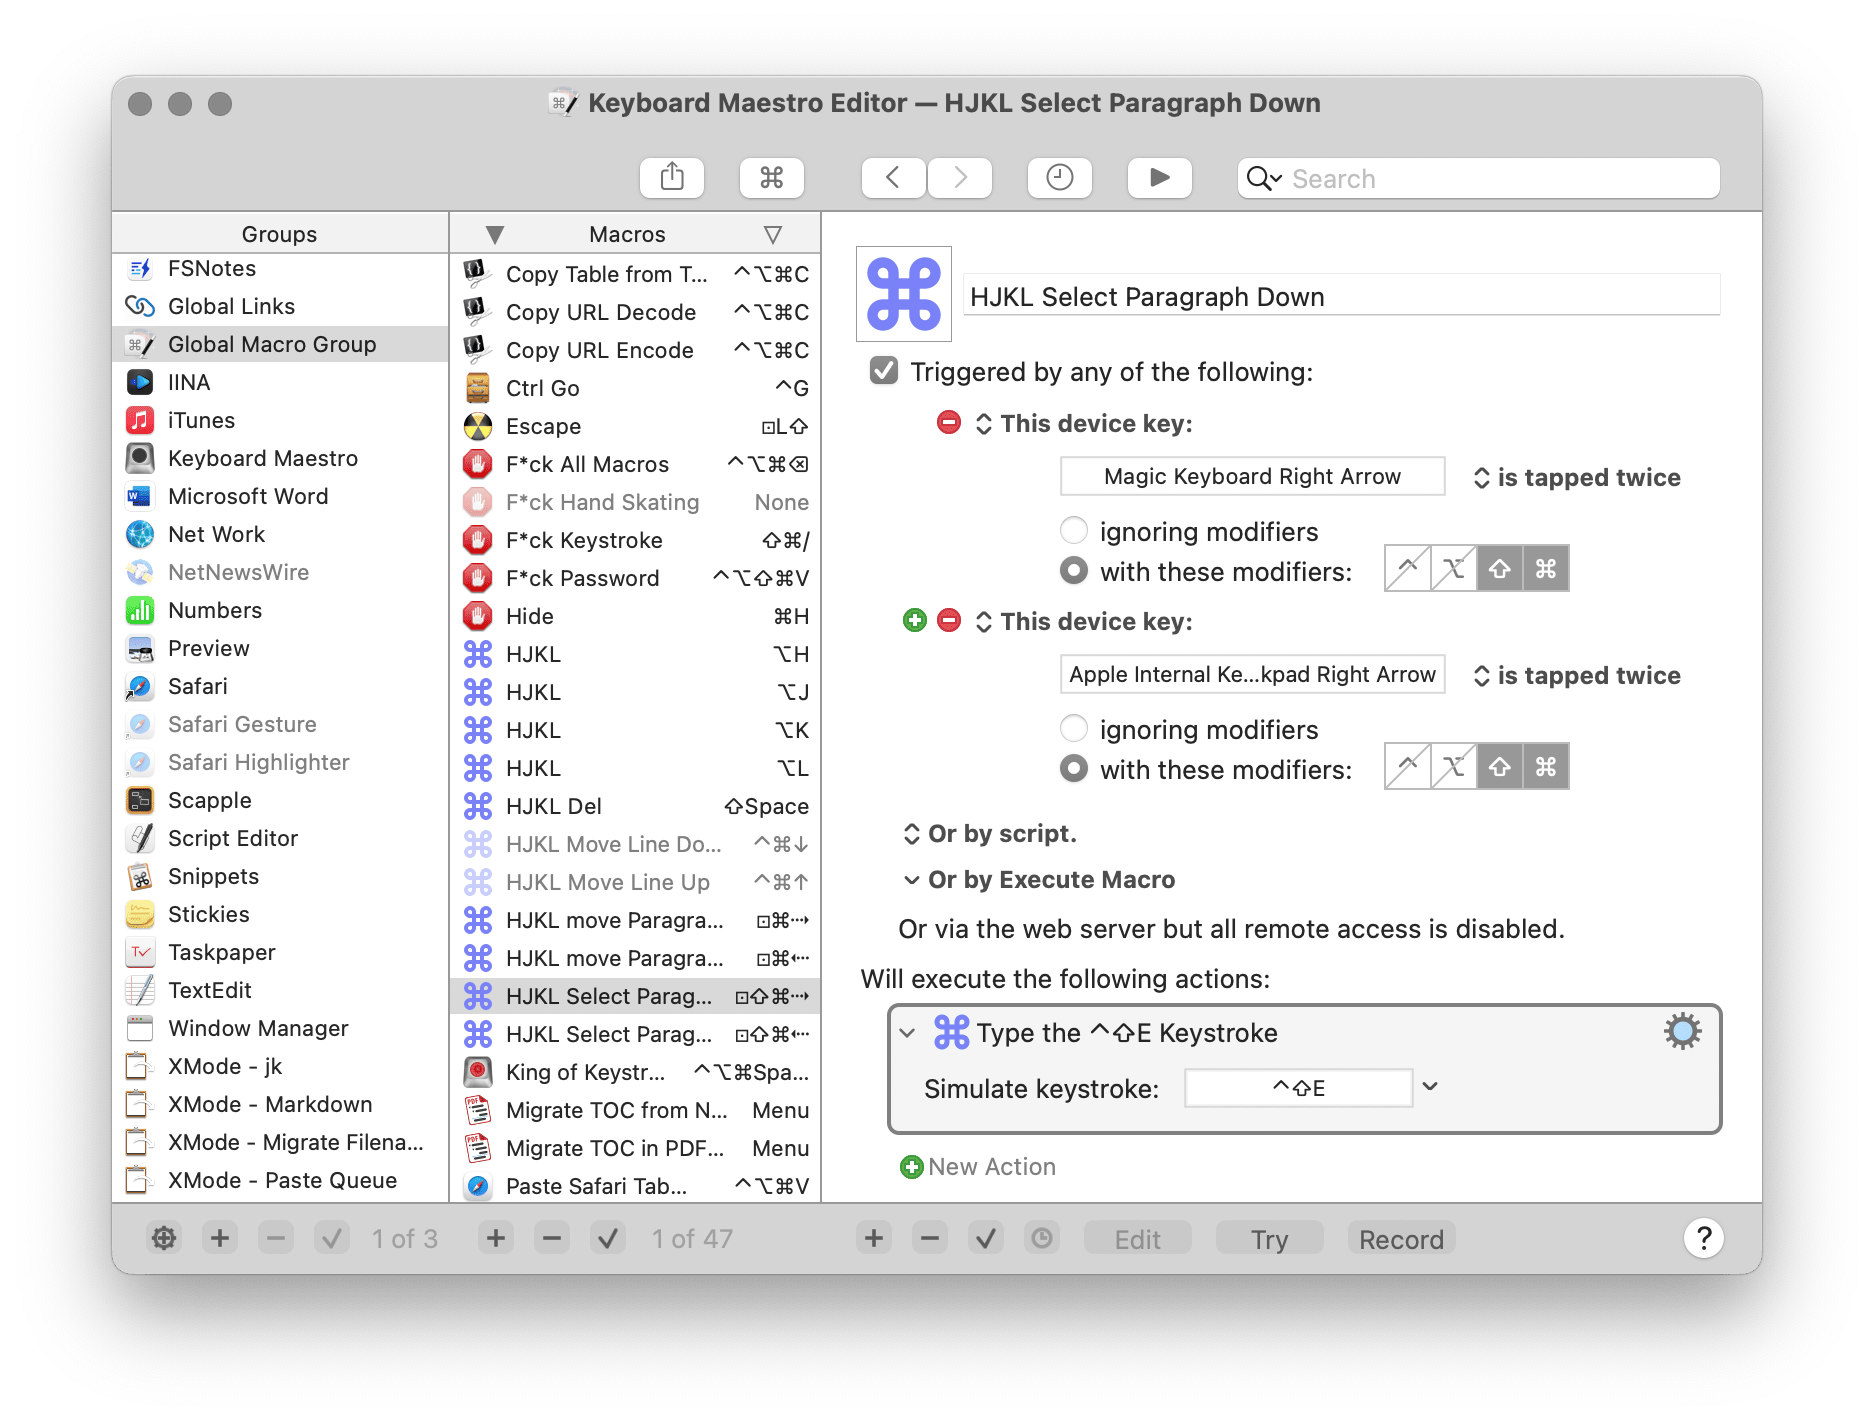Image resolution: width=1874 pixels, height=1422 pixels.
Task: Select the 'XMode - Markdown' group
Action: pyautogui.click(x=280, y=1104)
